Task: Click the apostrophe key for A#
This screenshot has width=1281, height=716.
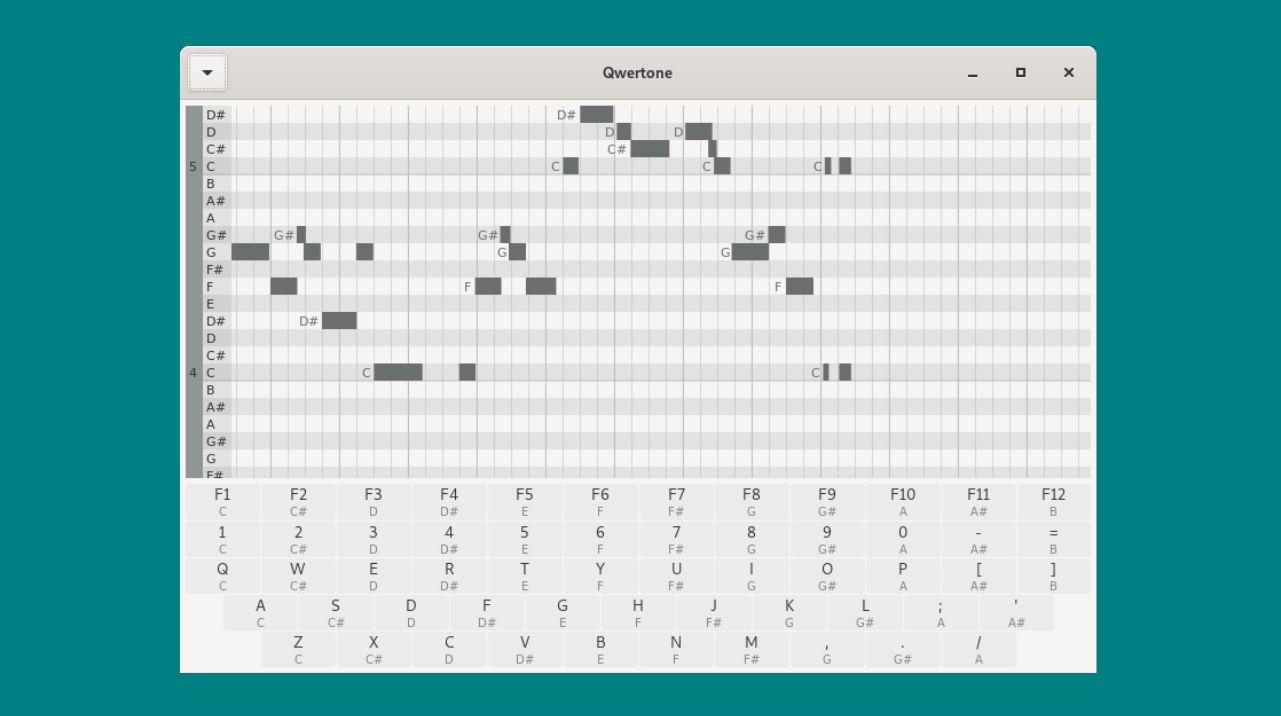Action: point(1016,613)
